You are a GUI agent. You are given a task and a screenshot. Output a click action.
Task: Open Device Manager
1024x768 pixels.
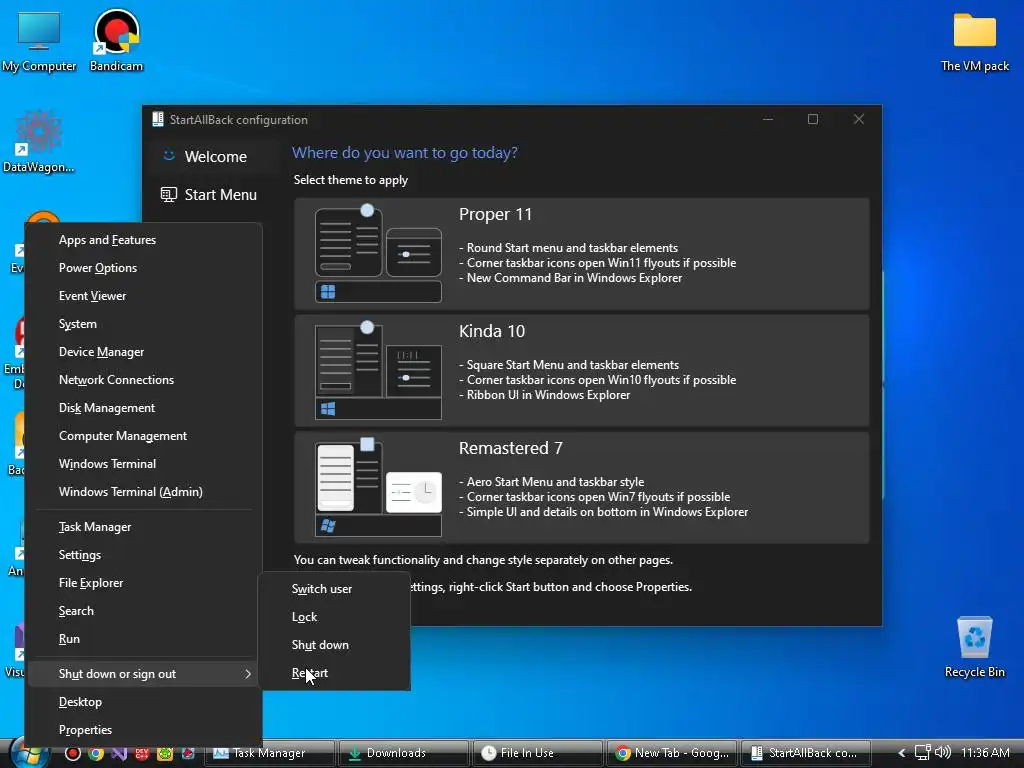pyautogui.click(x=144, y=352)
